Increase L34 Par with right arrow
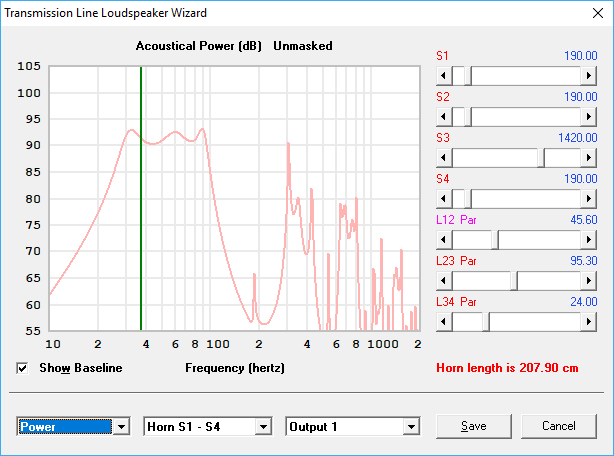 (x=589, y=322)
